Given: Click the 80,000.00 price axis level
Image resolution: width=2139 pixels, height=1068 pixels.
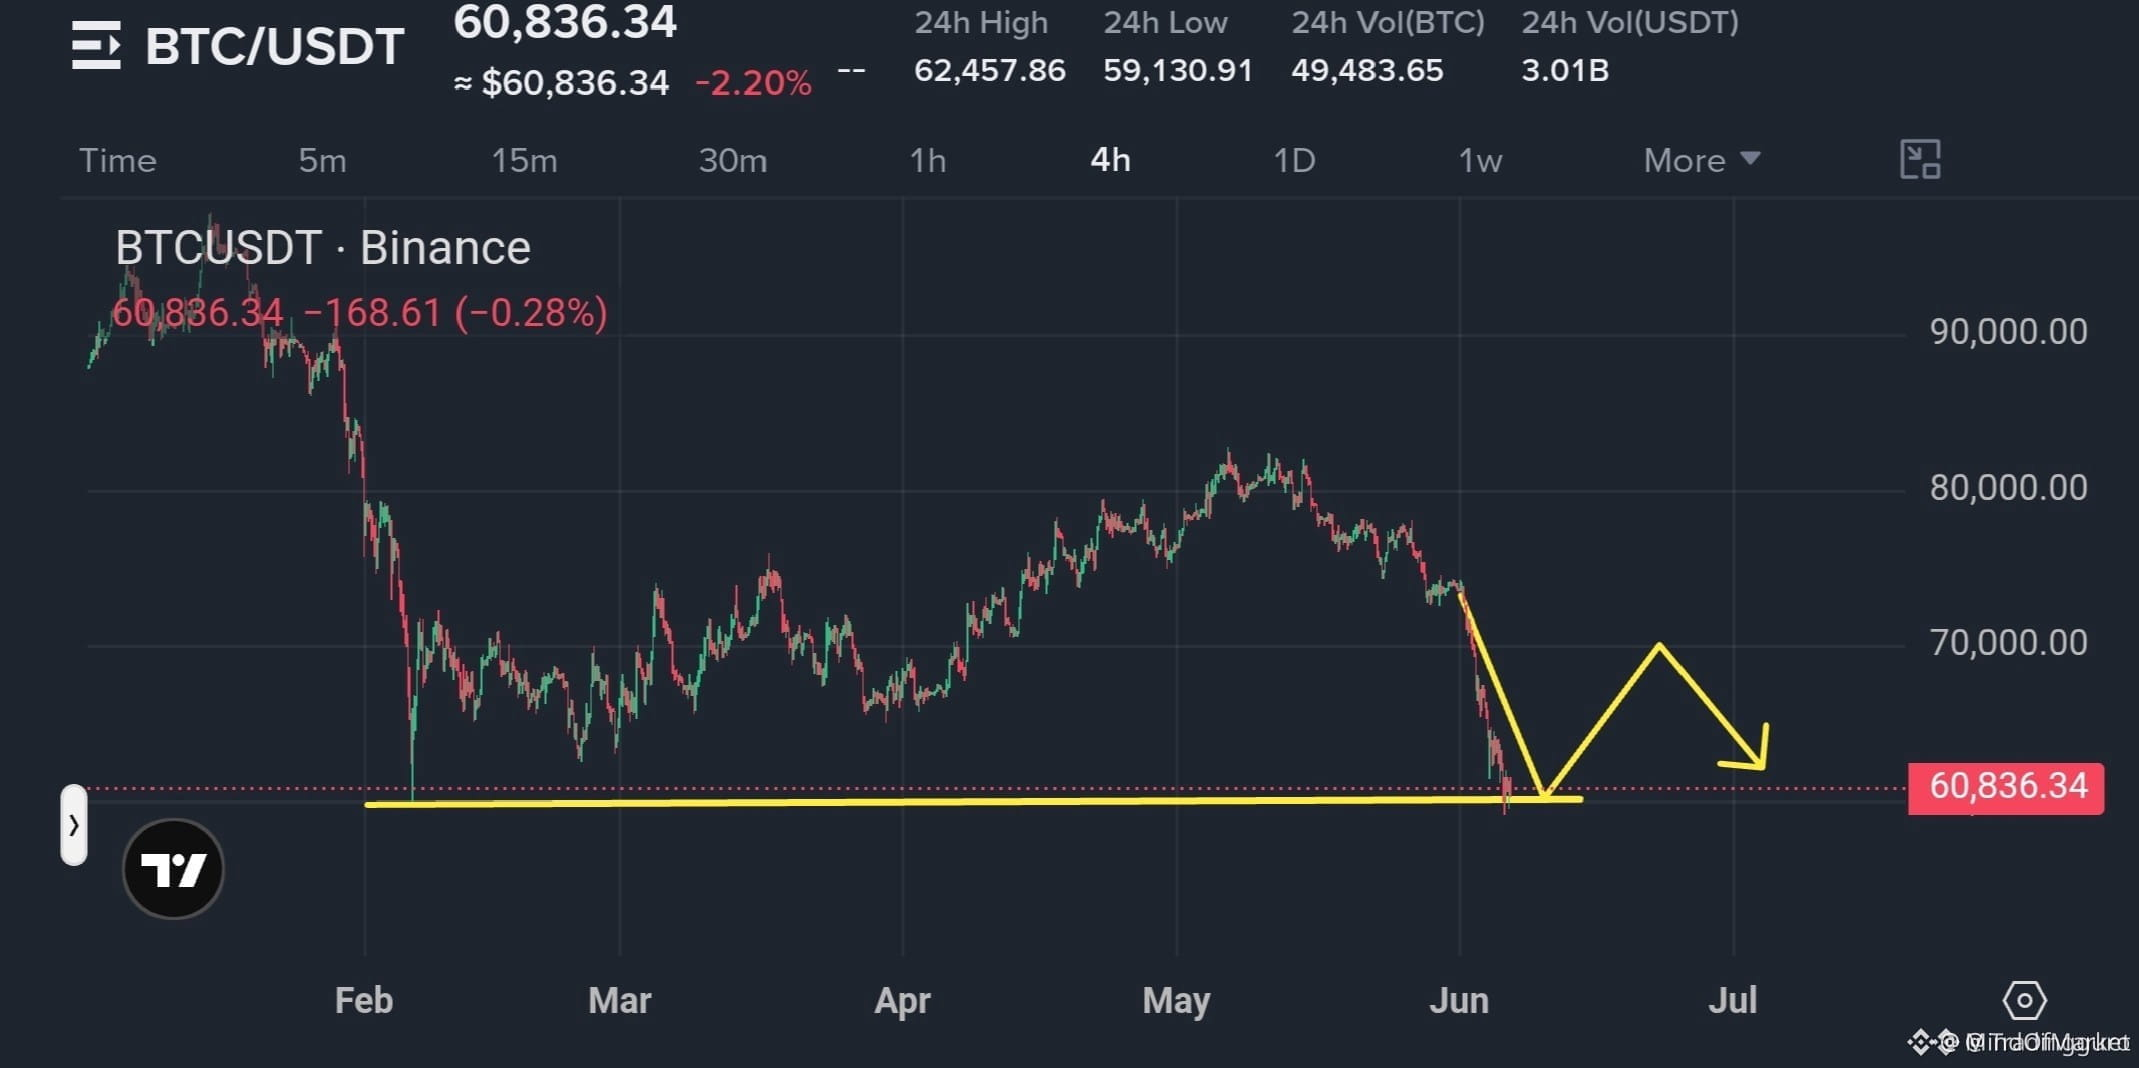Looking at the screenshot, I should tap(2008, 488).
